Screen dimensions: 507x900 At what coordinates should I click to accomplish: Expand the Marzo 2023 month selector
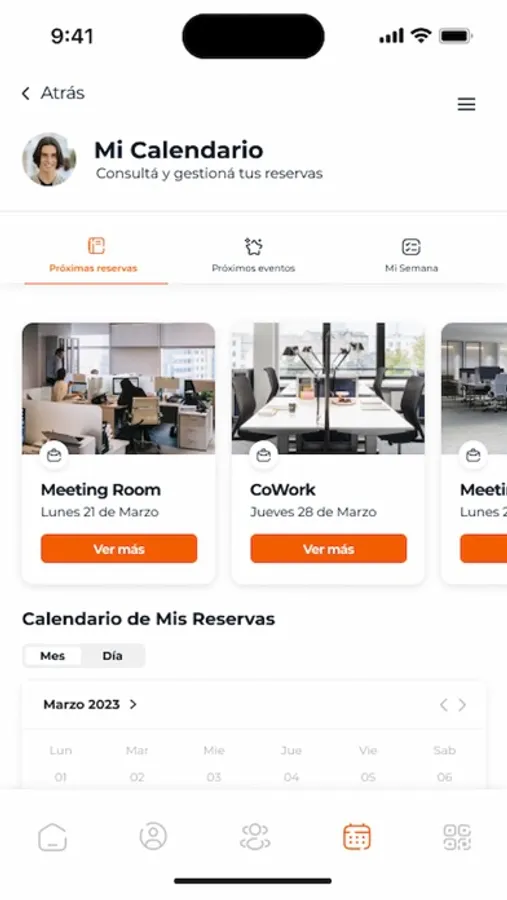coord(90,704)
